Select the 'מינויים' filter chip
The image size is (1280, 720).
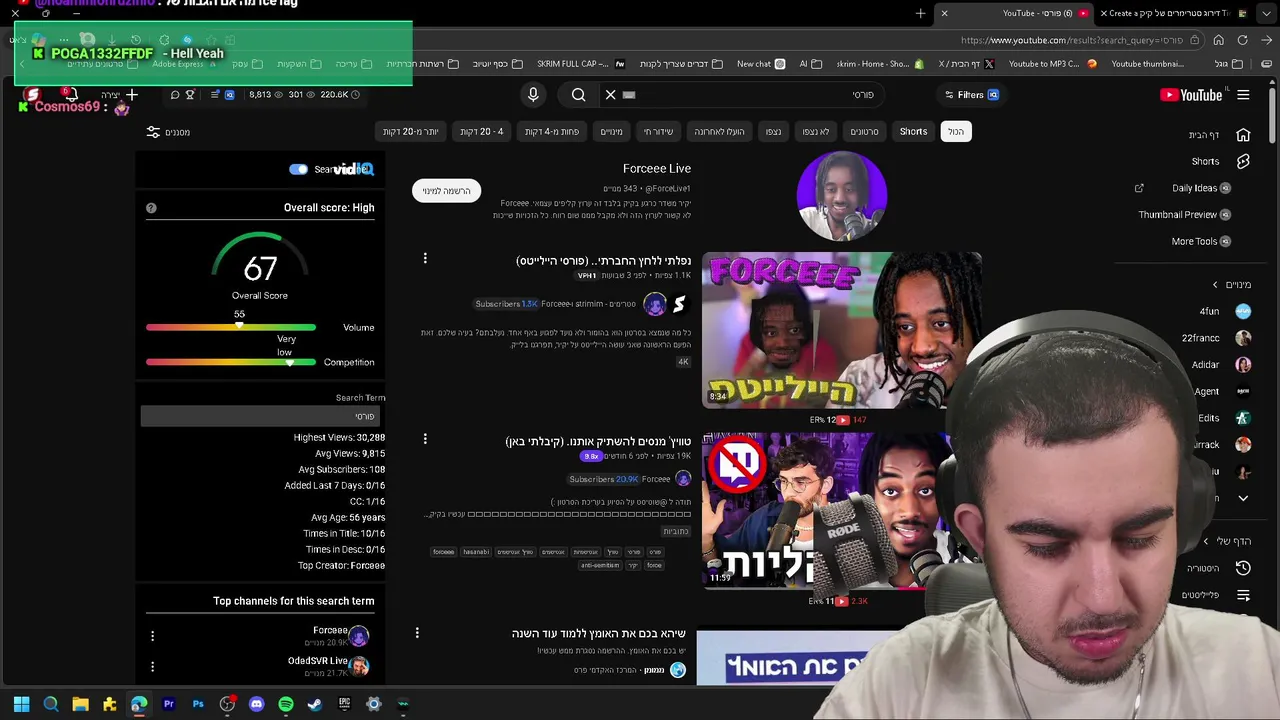pos(611,131)
